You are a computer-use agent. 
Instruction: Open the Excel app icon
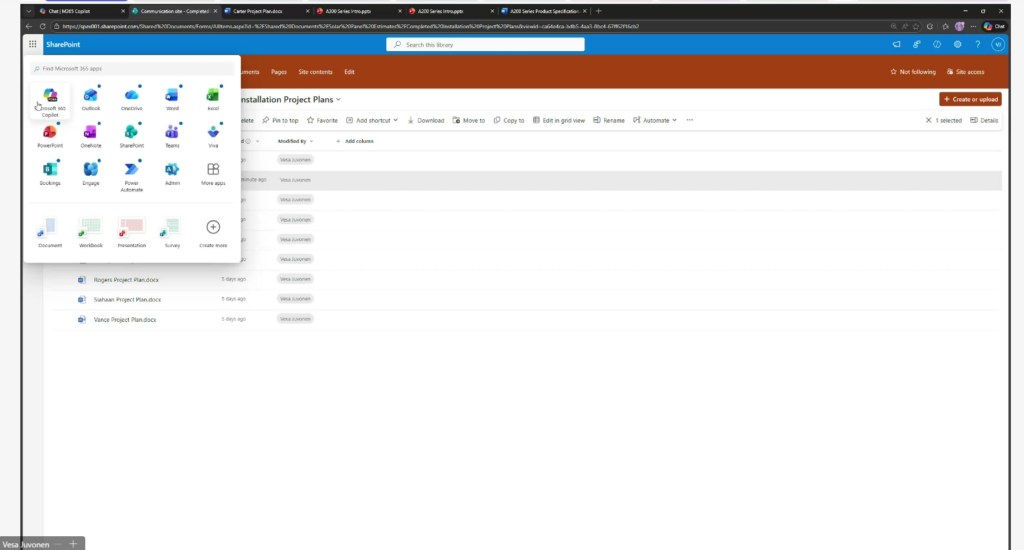213,96
